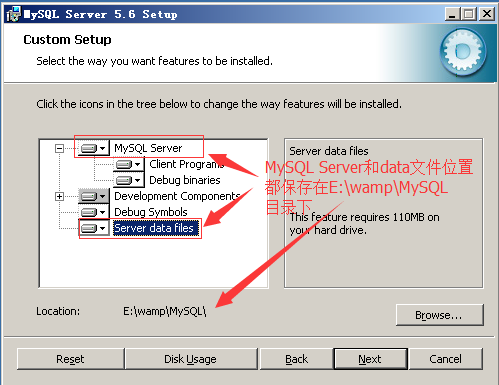Open Debug binaries feature install dropdown icon
The height and width of the screenshot is (385, 499).
[129, 180]
